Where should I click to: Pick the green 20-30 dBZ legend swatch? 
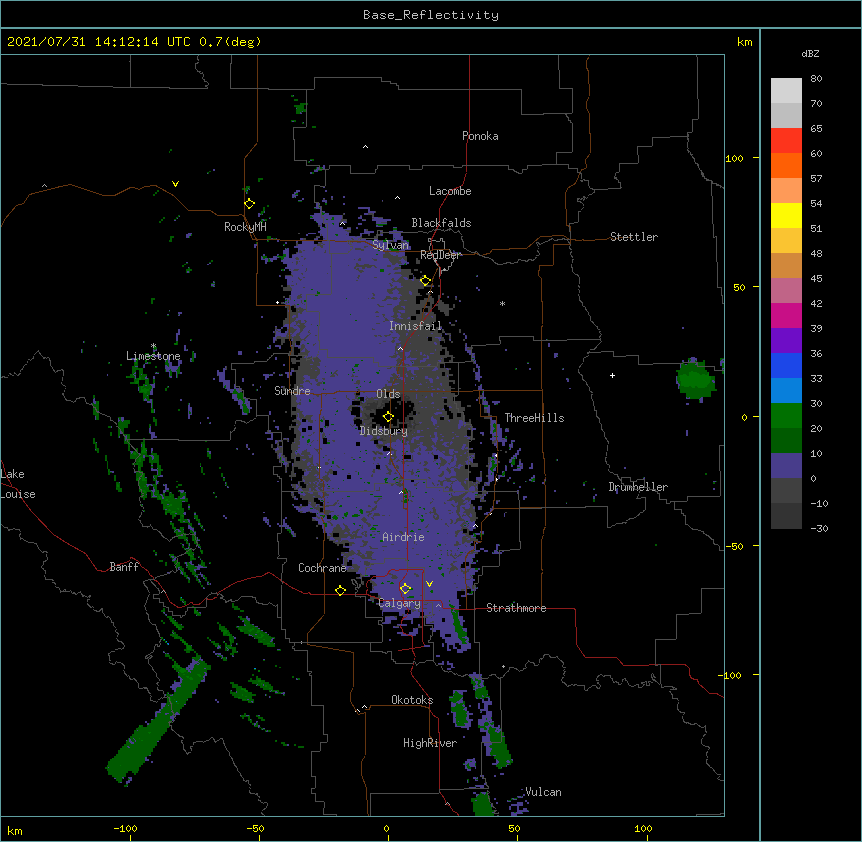(786, 416)
